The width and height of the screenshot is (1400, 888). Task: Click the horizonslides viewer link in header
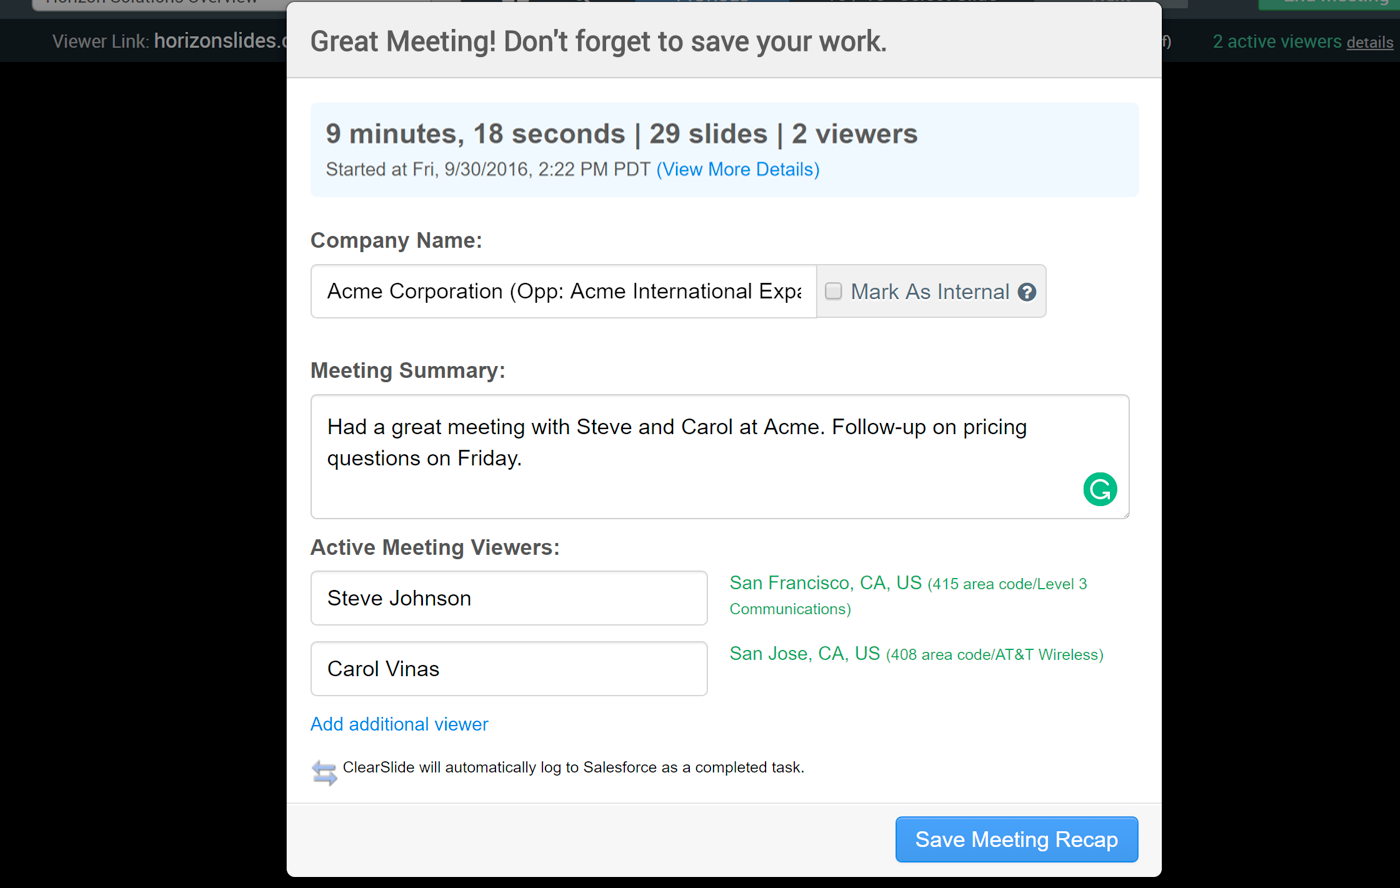point(220,41)
